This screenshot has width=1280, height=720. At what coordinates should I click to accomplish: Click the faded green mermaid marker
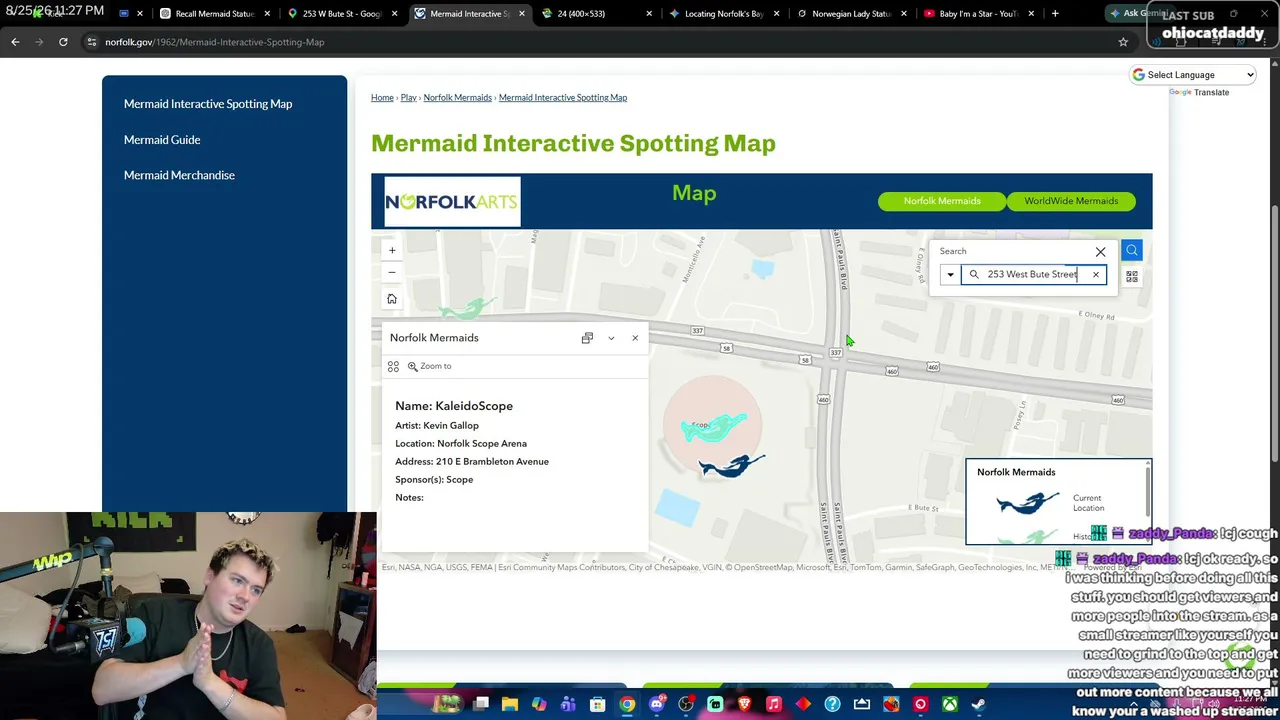click(x=468, y=307)
